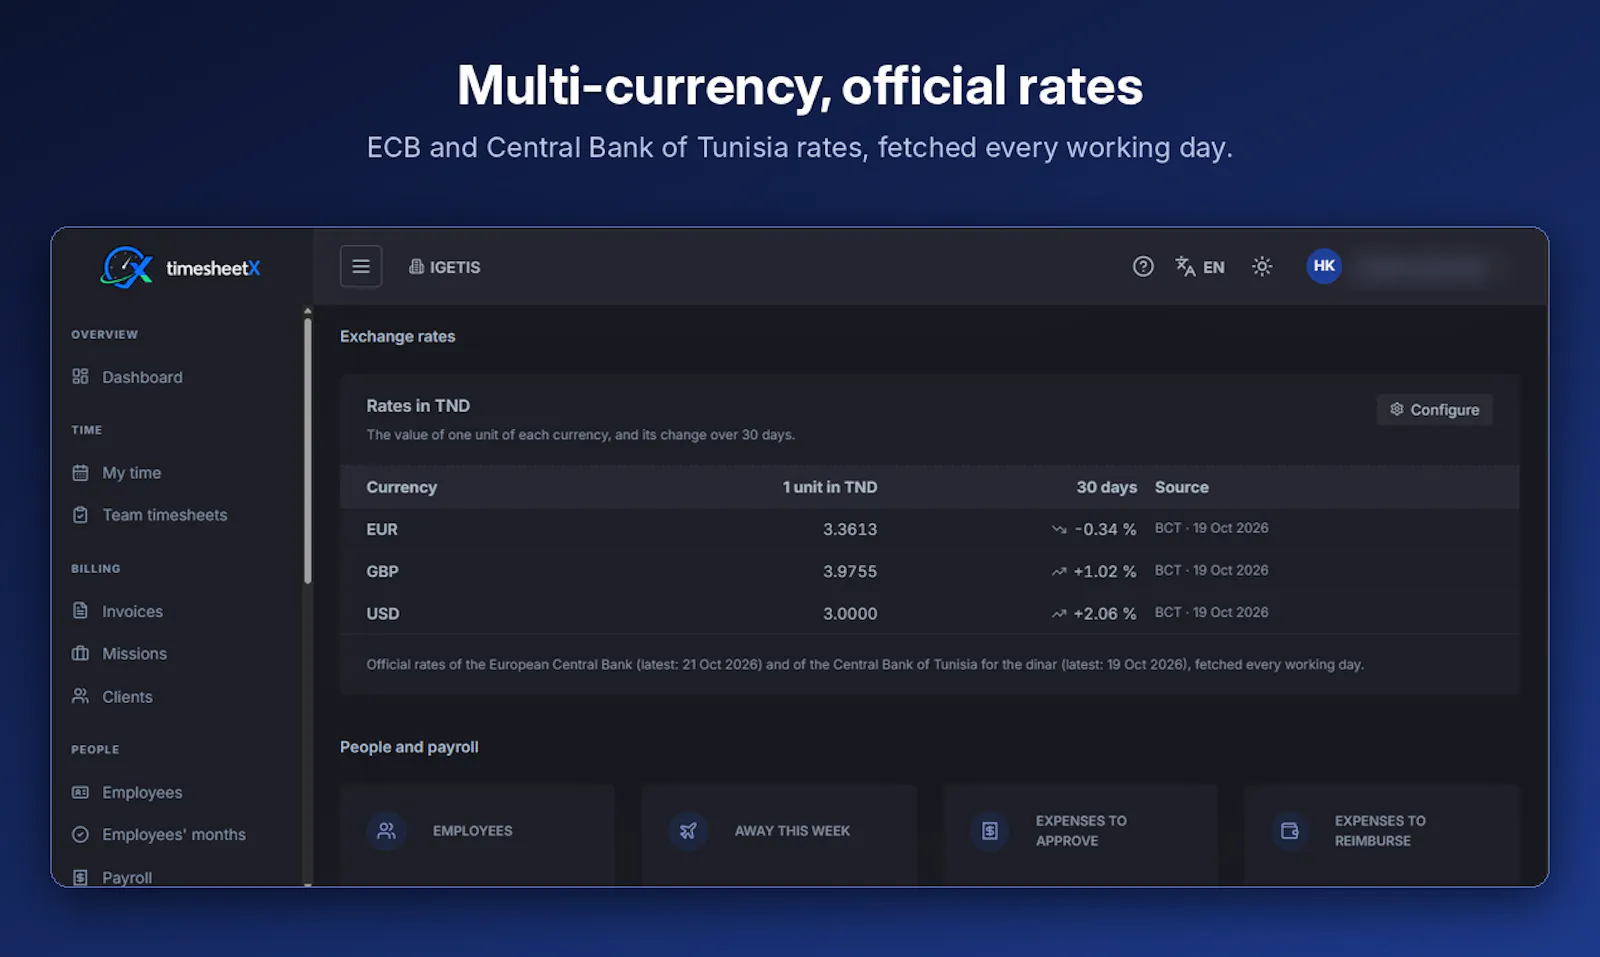The height and width of the screenshot is (957, 1600).
Task: Select the AWAY THIS WEEK card
Action: point(779,834)
